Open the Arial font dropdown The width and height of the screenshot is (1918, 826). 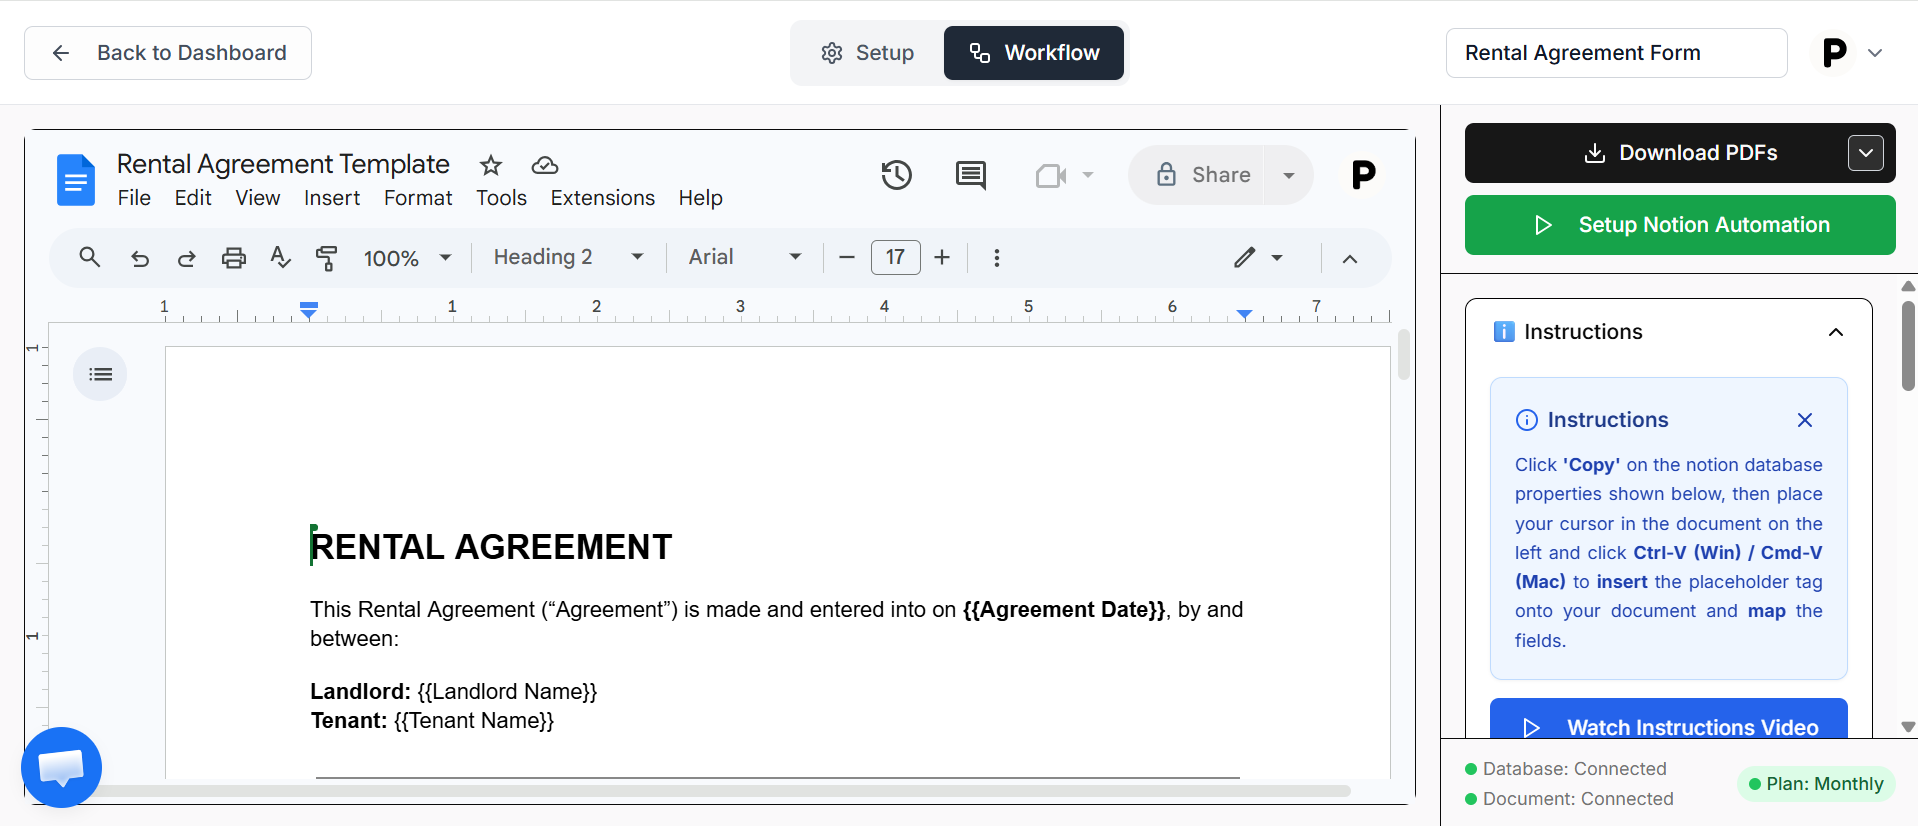point(745,258)
